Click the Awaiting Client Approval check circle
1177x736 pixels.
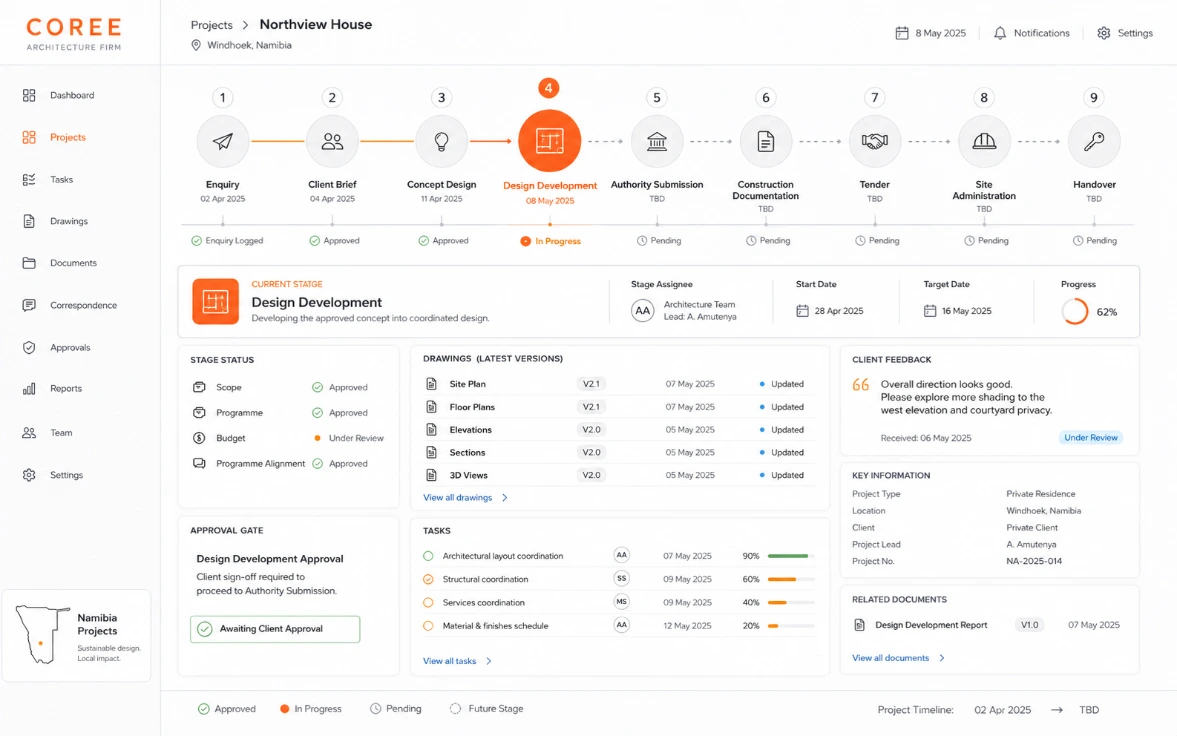(x=205, y=629)
